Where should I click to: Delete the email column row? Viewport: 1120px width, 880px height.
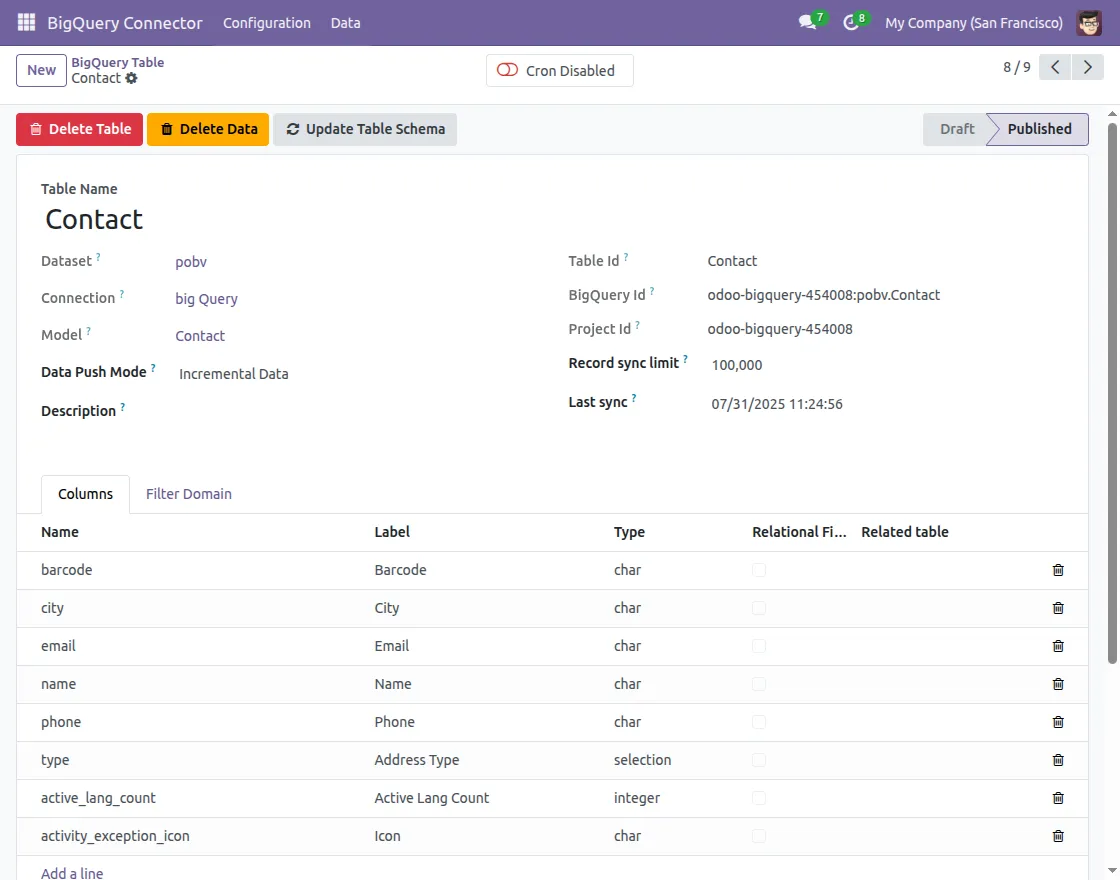coord(1058,646)
